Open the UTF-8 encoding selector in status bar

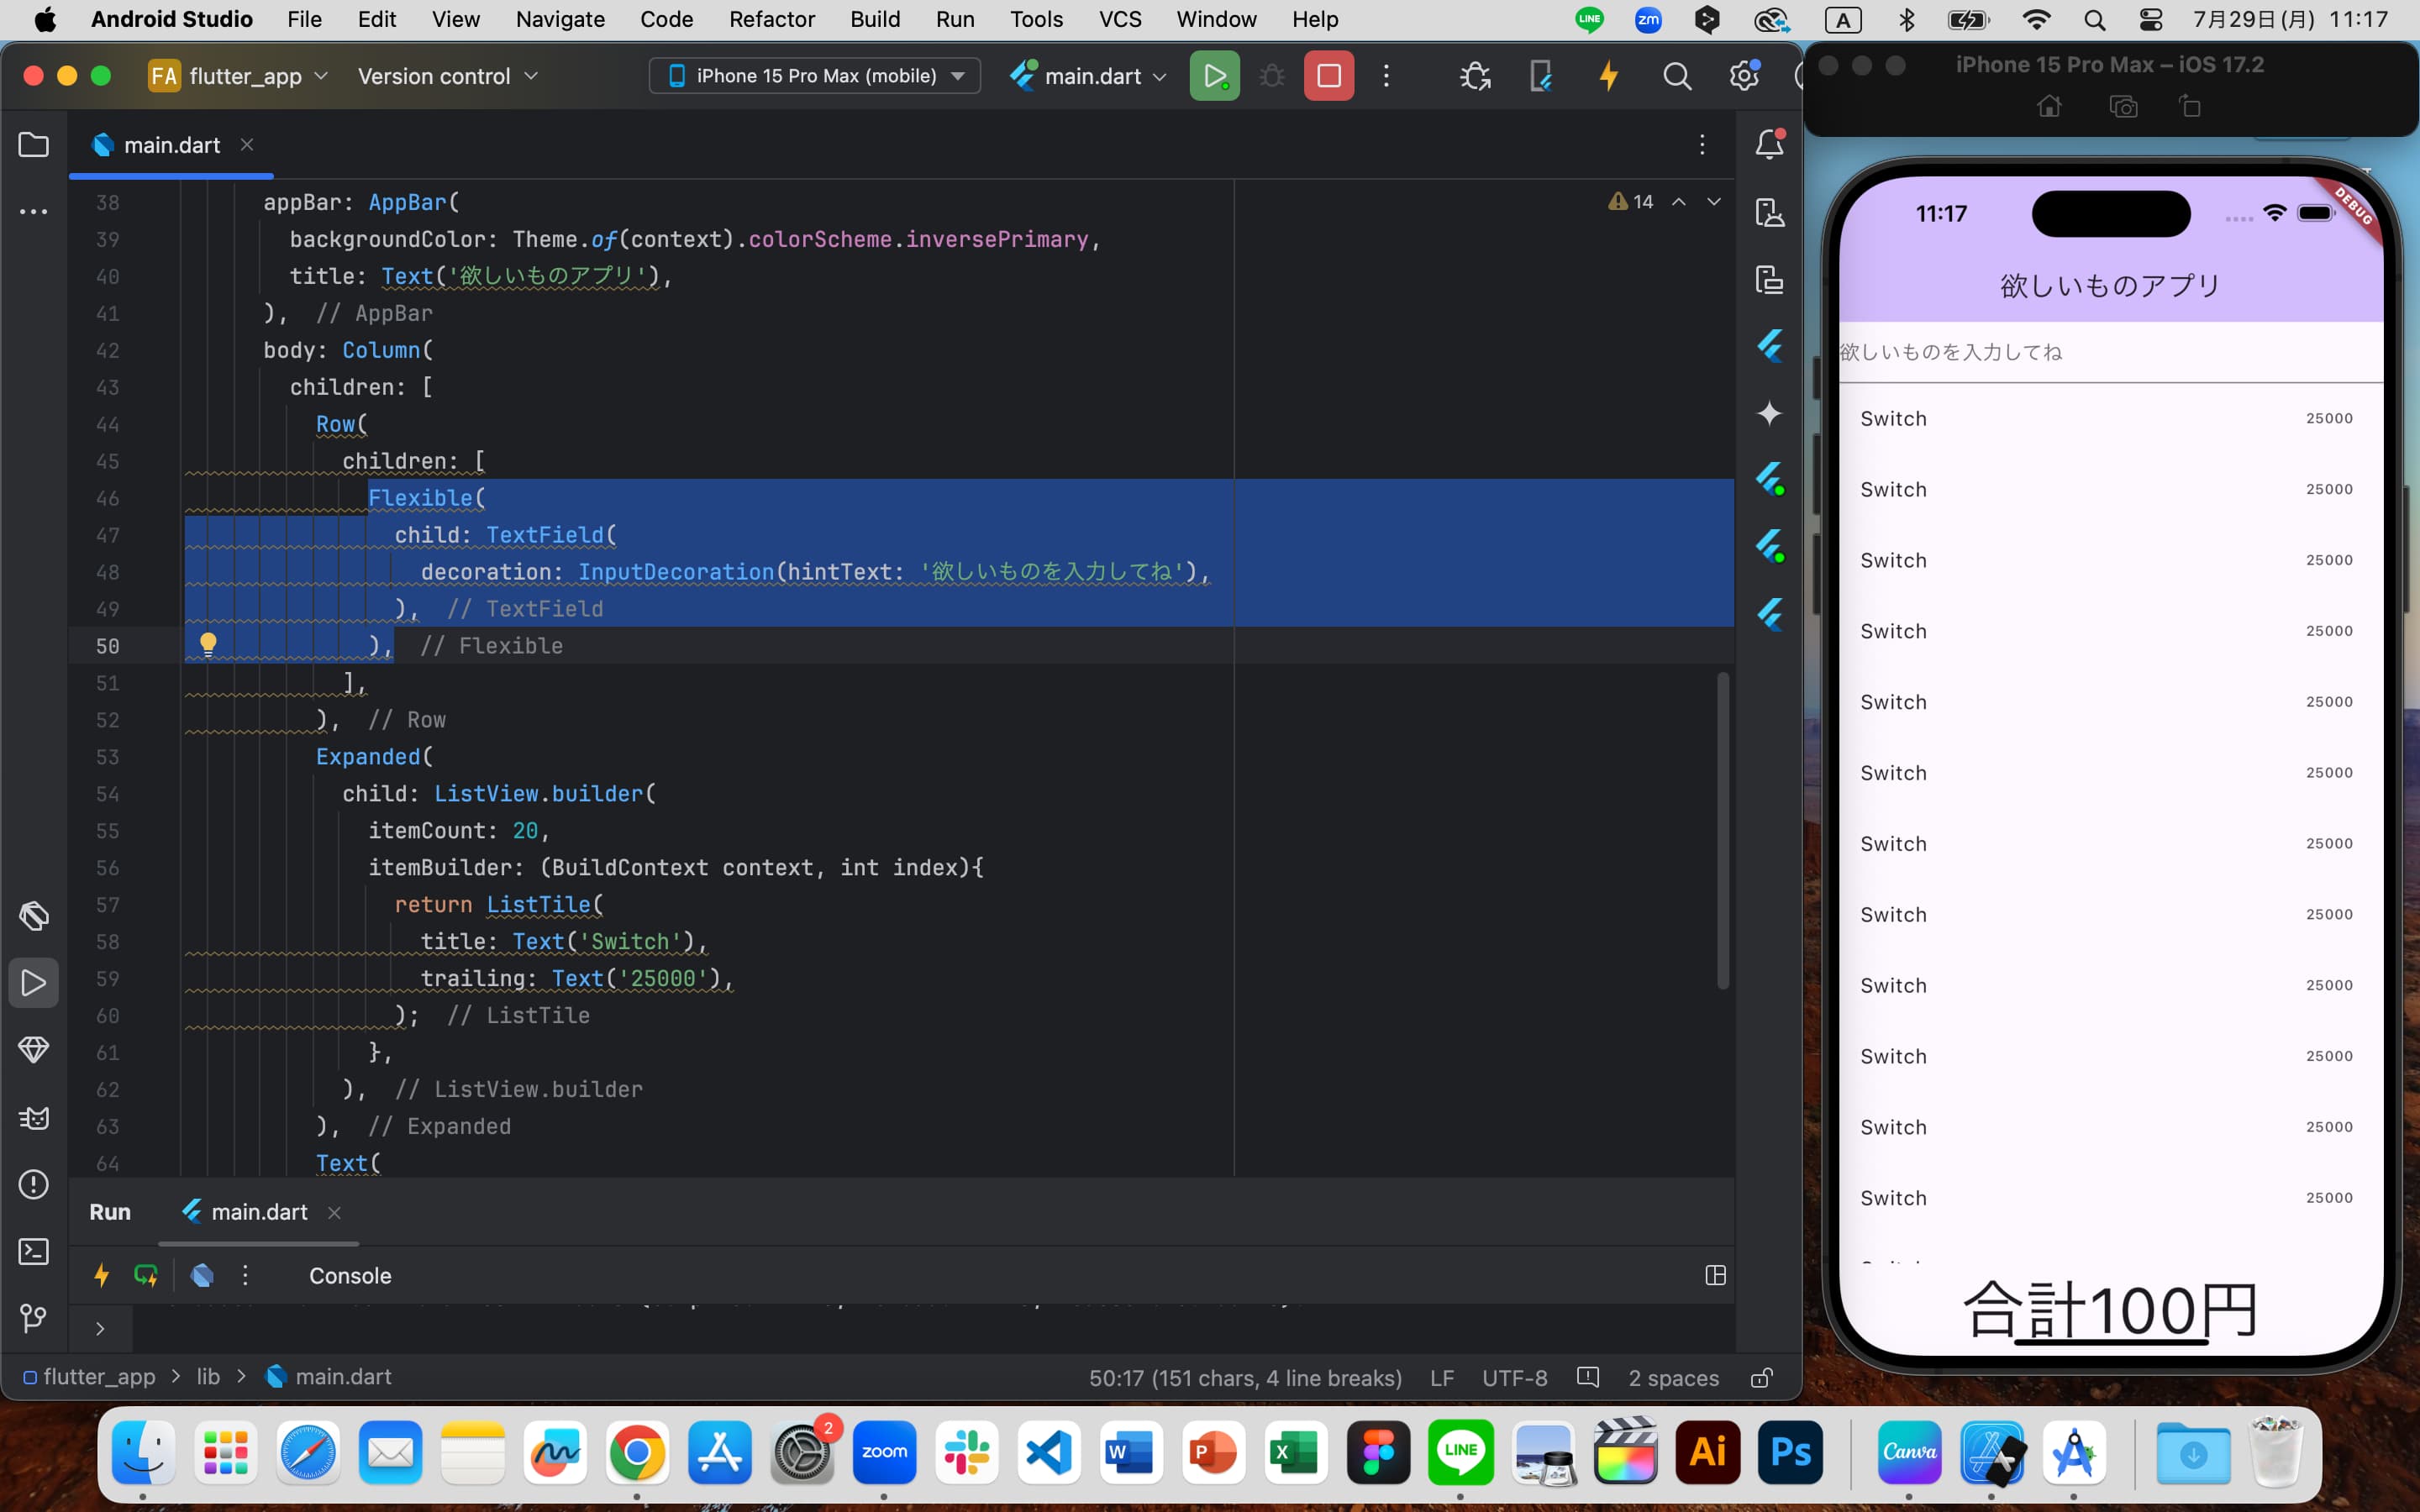pos(1514,1378)
